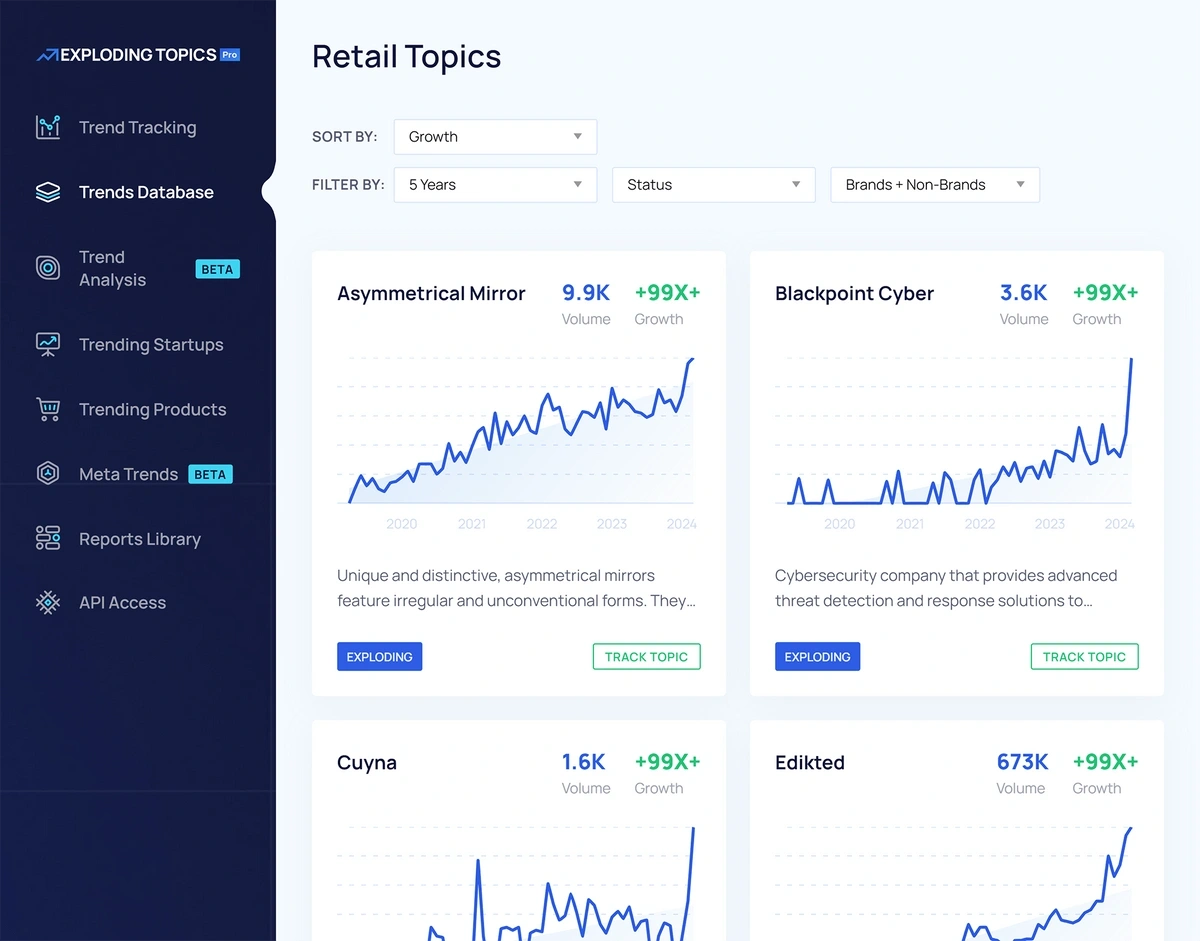Open the Edikted topic title
Image resolution: width=1200 pixels, height=941 pixels.
coord(810,762)
